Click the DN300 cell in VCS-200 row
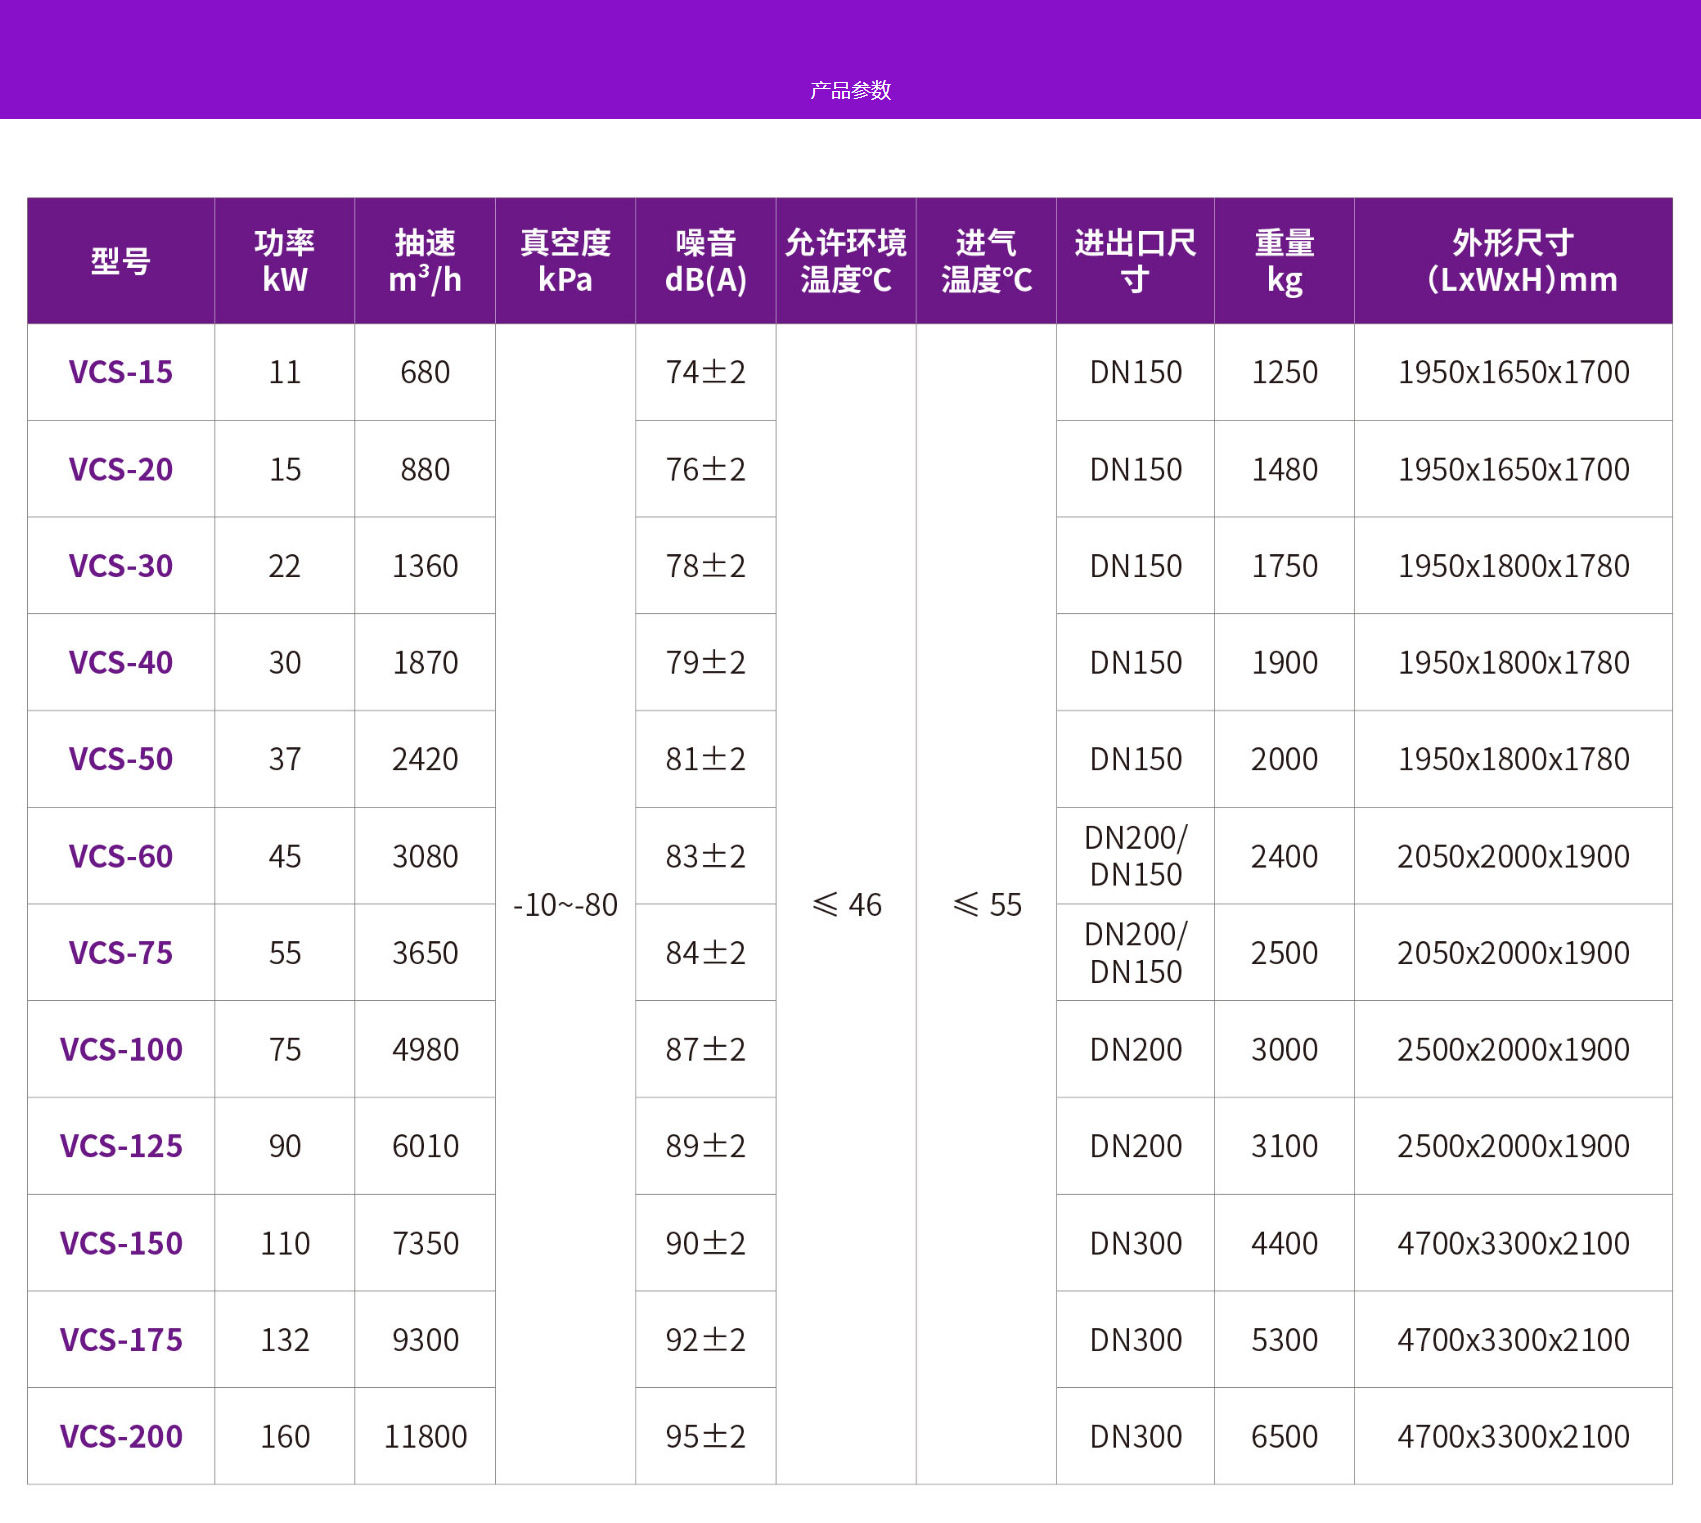Viewport: 1701px width, 1523px height. click(x=1136, y=1436)
